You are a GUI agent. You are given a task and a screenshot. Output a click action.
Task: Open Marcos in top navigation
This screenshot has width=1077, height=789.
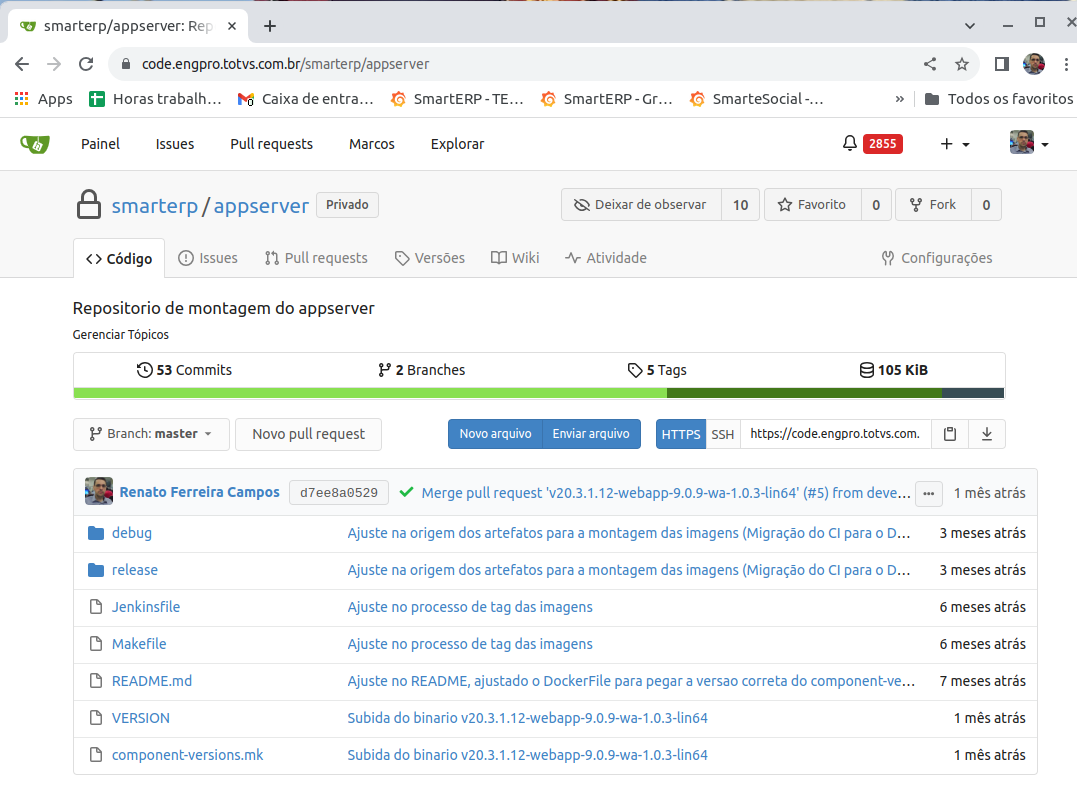(372, 144)
